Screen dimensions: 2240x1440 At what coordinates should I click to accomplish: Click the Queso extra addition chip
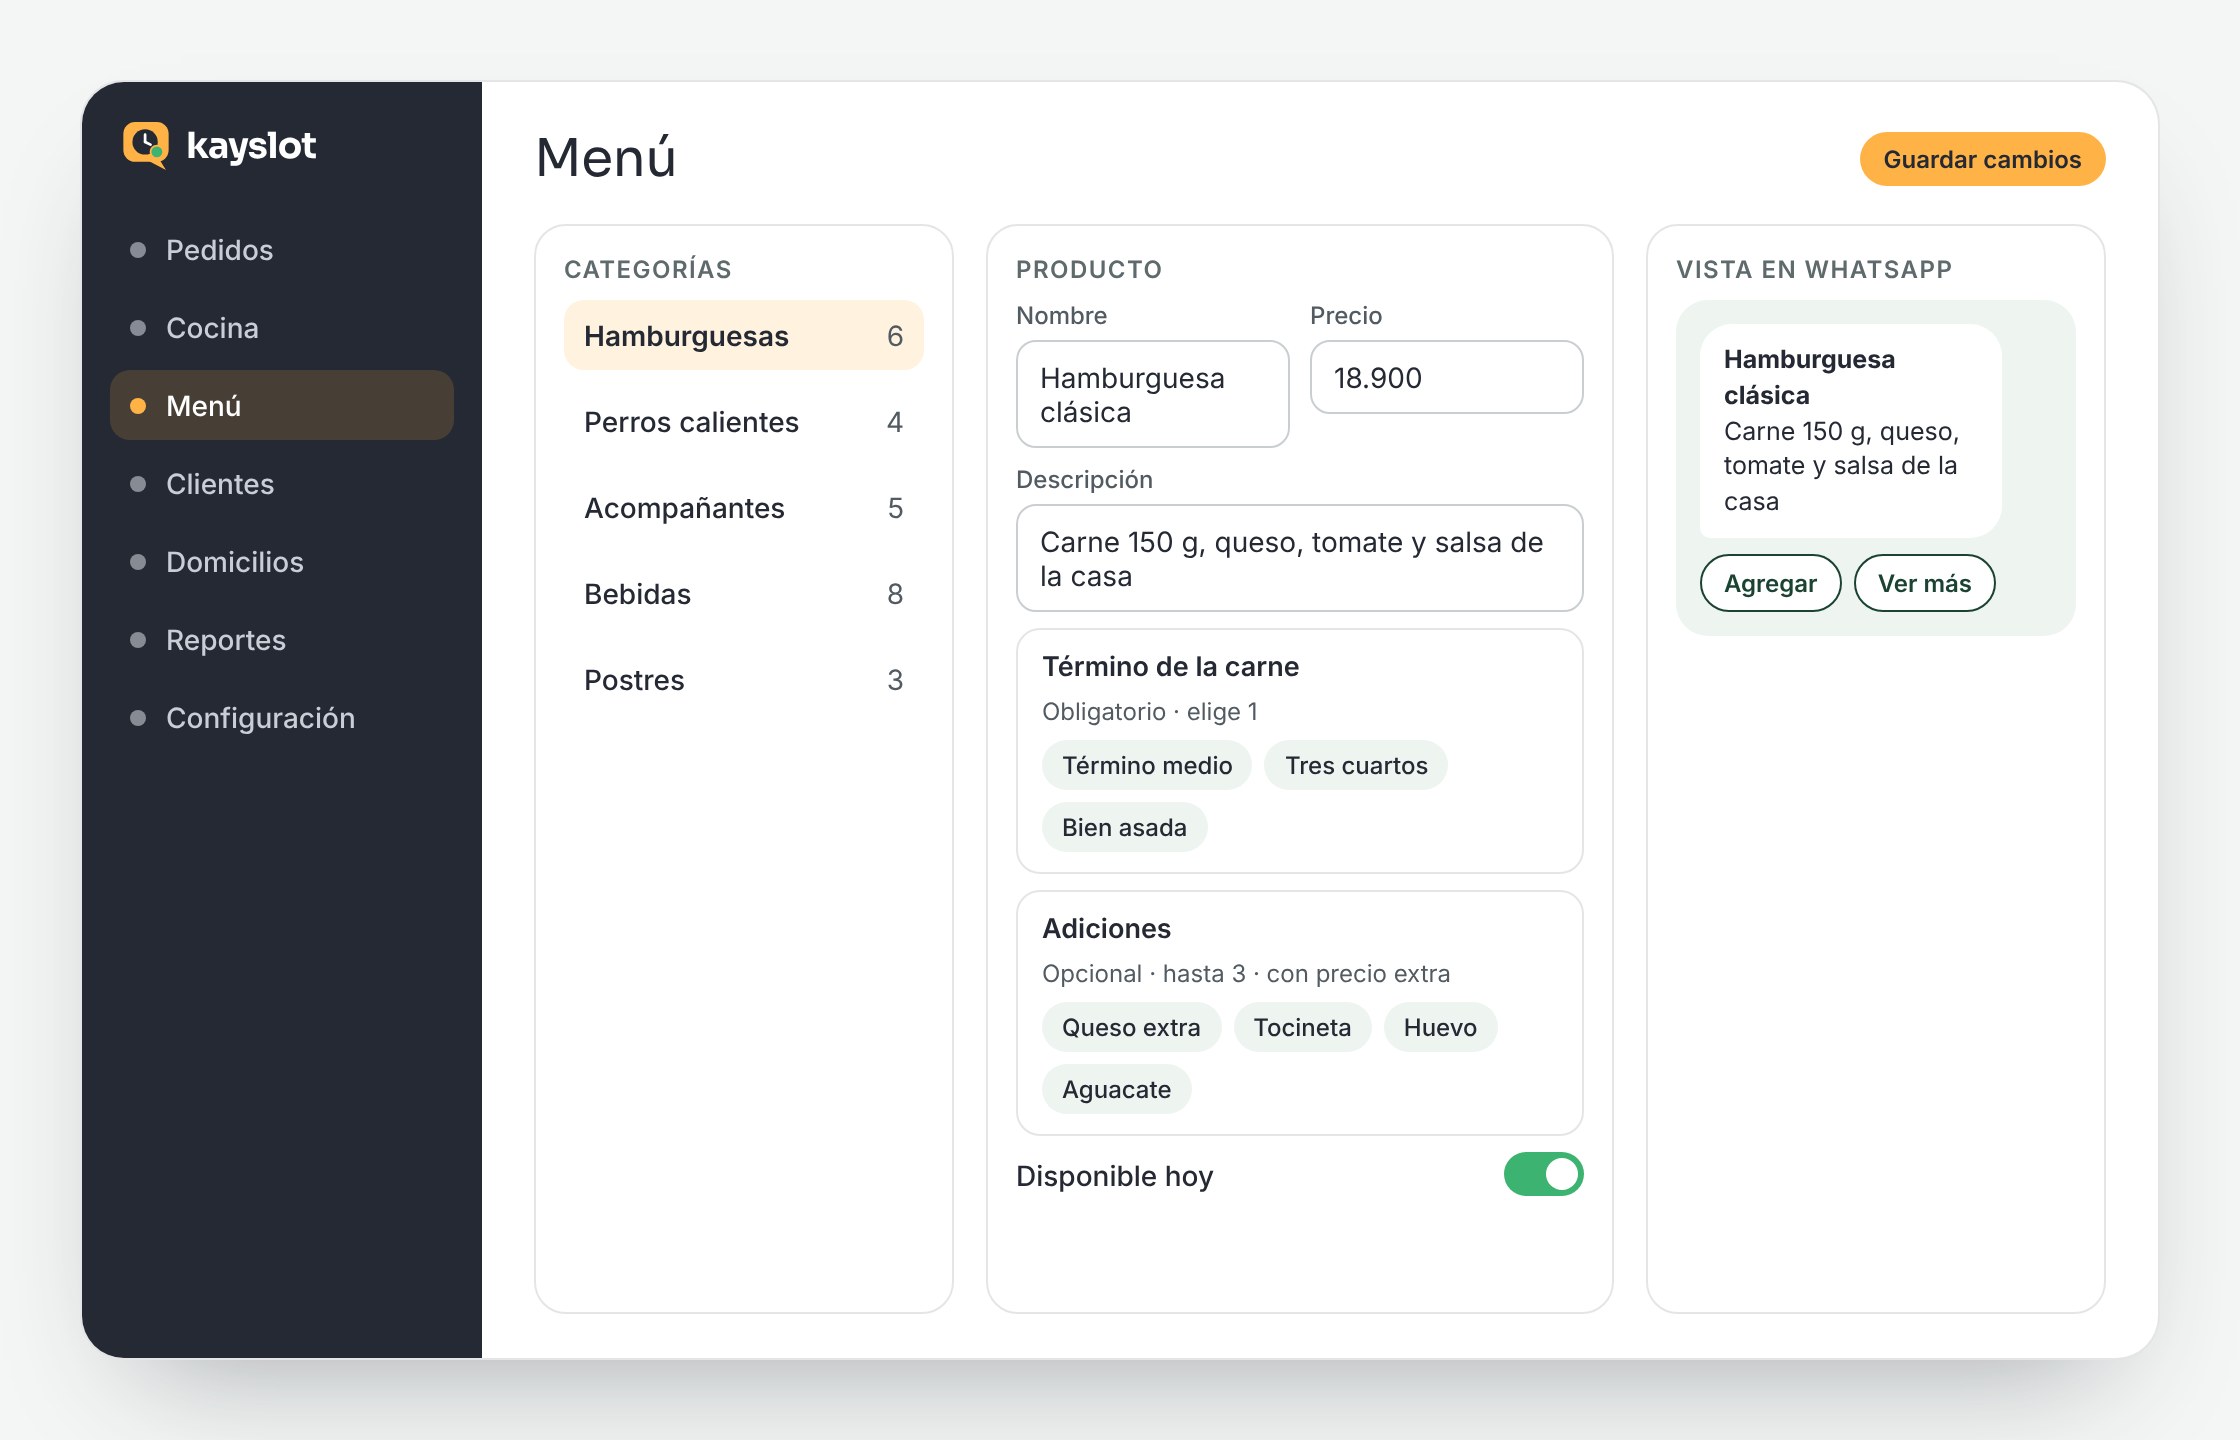click(x=1131, y=1028)
